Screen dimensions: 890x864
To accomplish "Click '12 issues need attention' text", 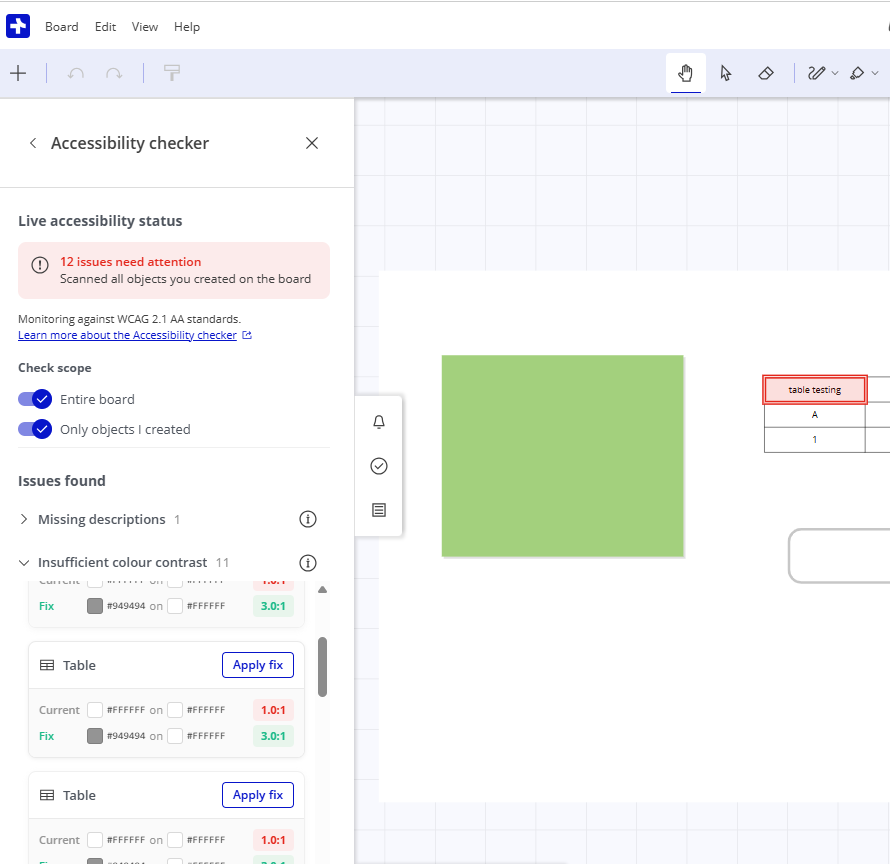I will (x=131, y=262).
